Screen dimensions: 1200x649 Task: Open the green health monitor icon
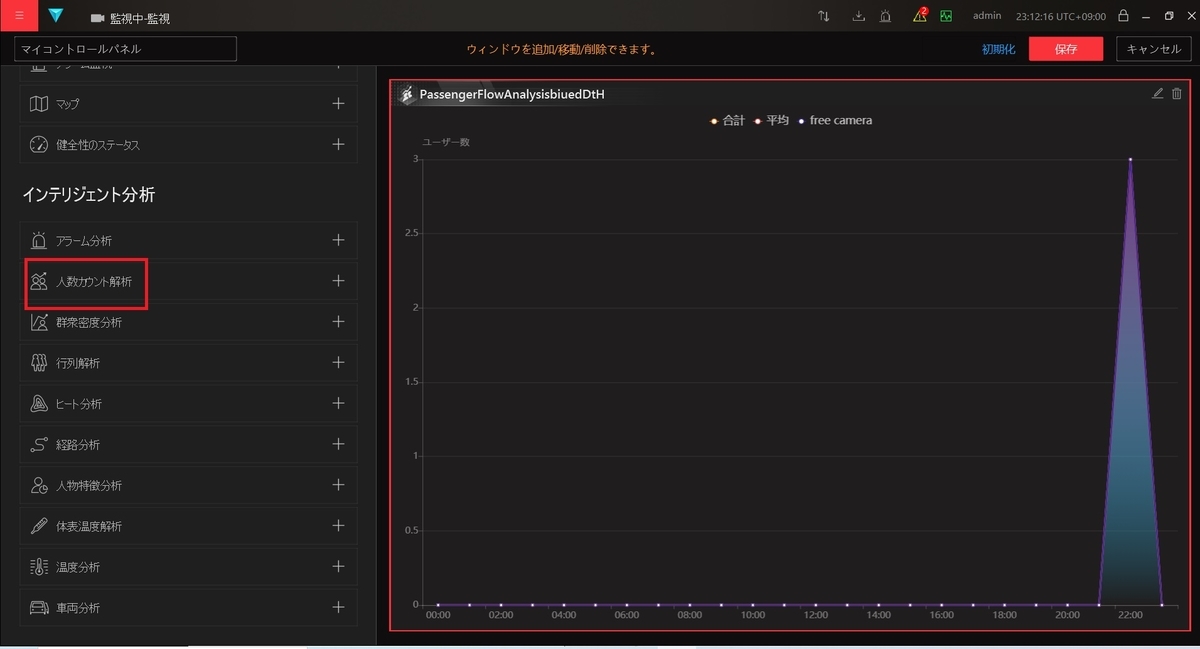tap(945, 16)
